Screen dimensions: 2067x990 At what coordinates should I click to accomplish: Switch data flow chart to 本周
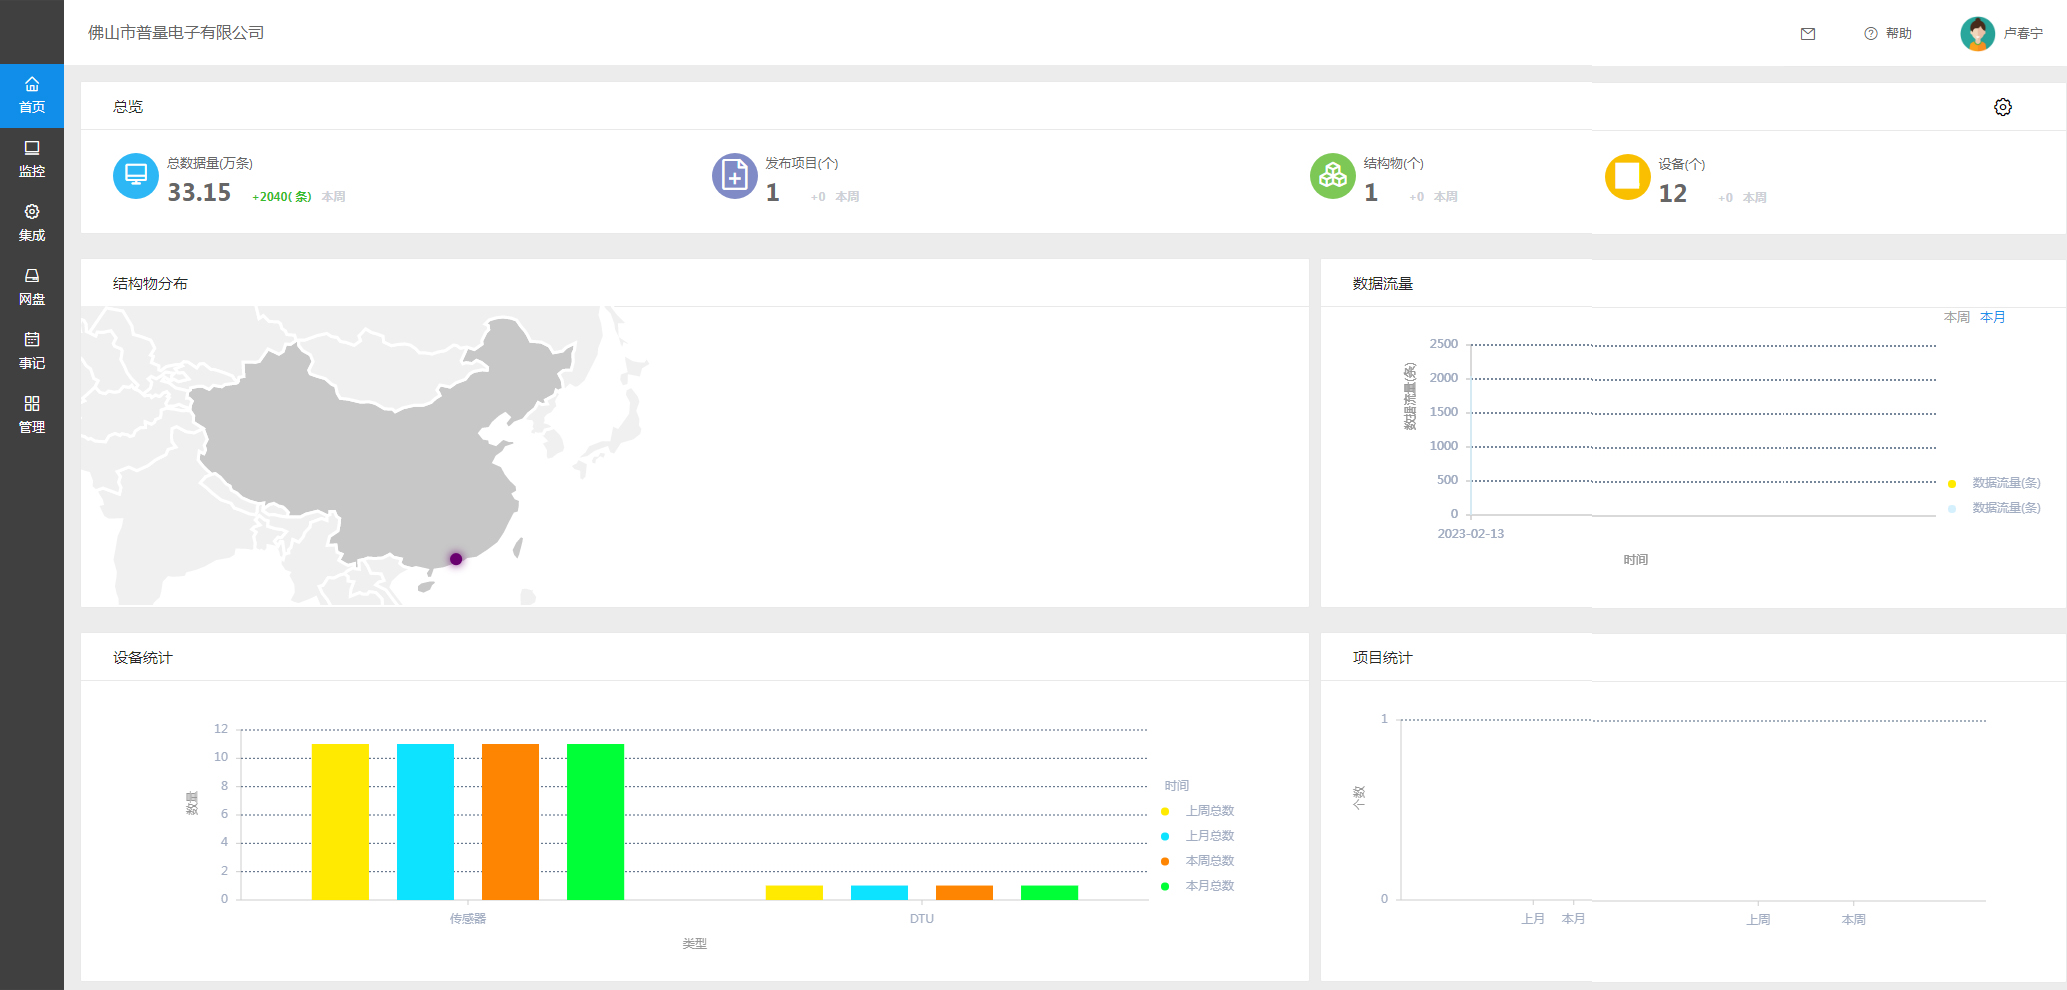click(x=1956, y=317)
